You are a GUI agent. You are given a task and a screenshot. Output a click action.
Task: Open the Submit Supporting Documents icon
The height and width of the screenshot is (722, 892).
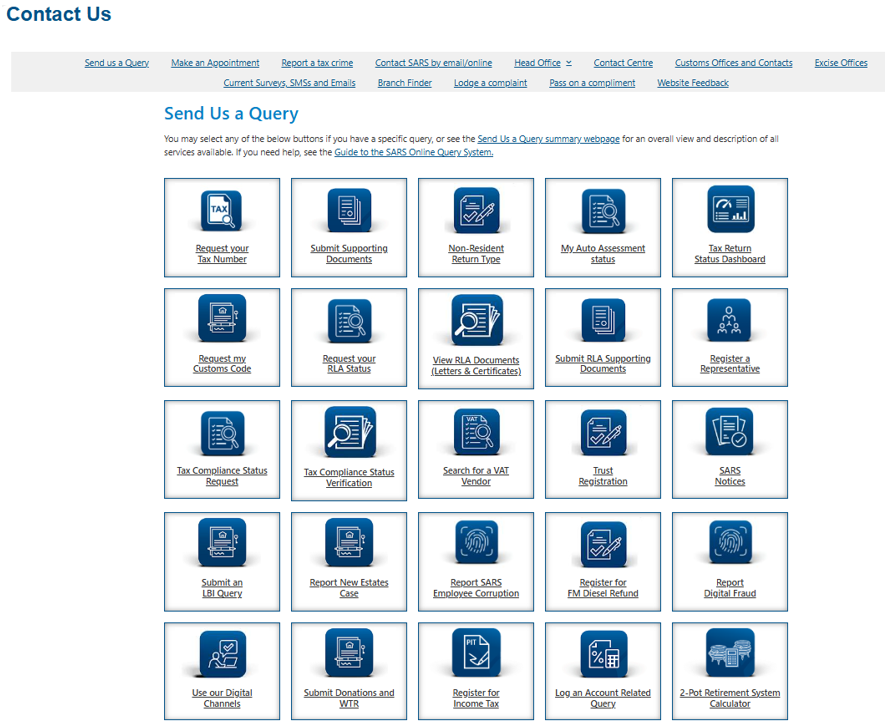pos(349,210)
